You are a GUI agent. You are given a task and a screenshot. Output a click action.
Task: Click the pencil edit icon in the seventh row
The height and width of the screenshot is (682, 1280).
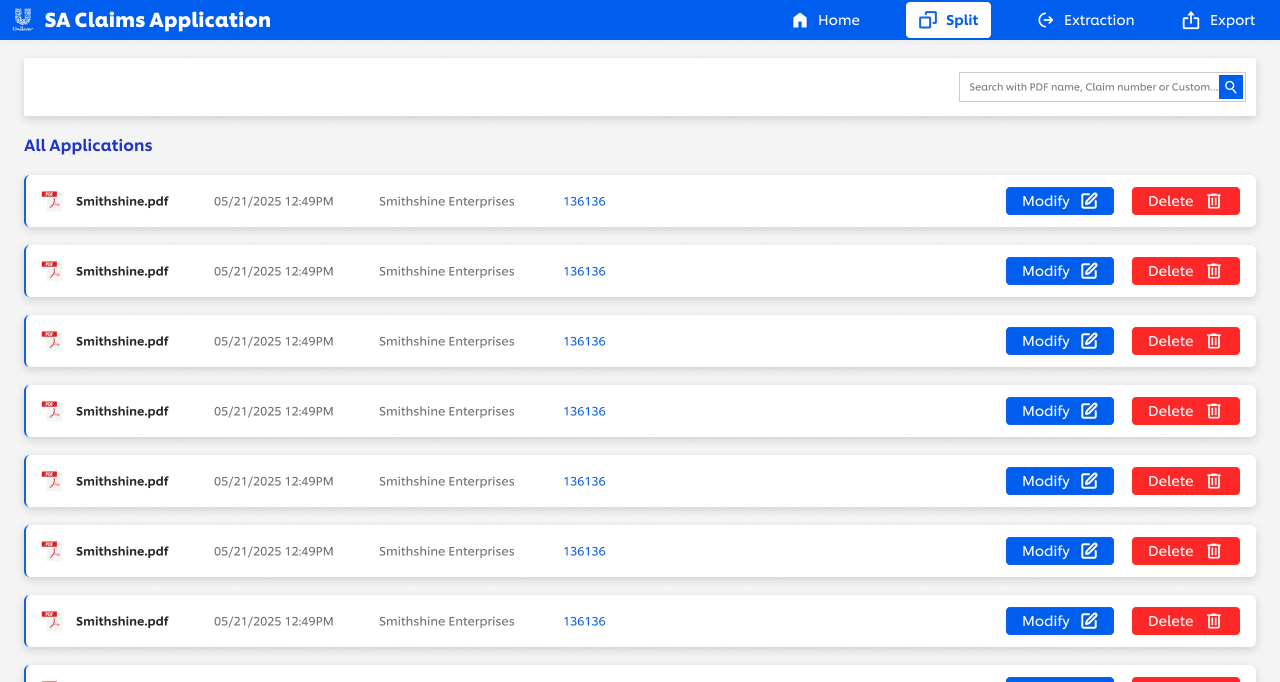pos(1089,621)
